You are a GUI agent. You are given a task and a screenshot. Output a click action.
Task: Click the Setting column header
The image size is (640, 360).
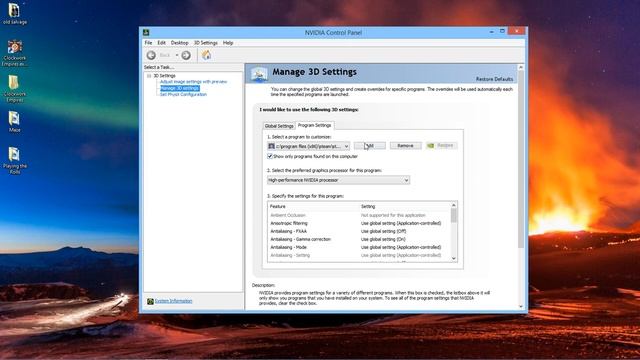404,207
